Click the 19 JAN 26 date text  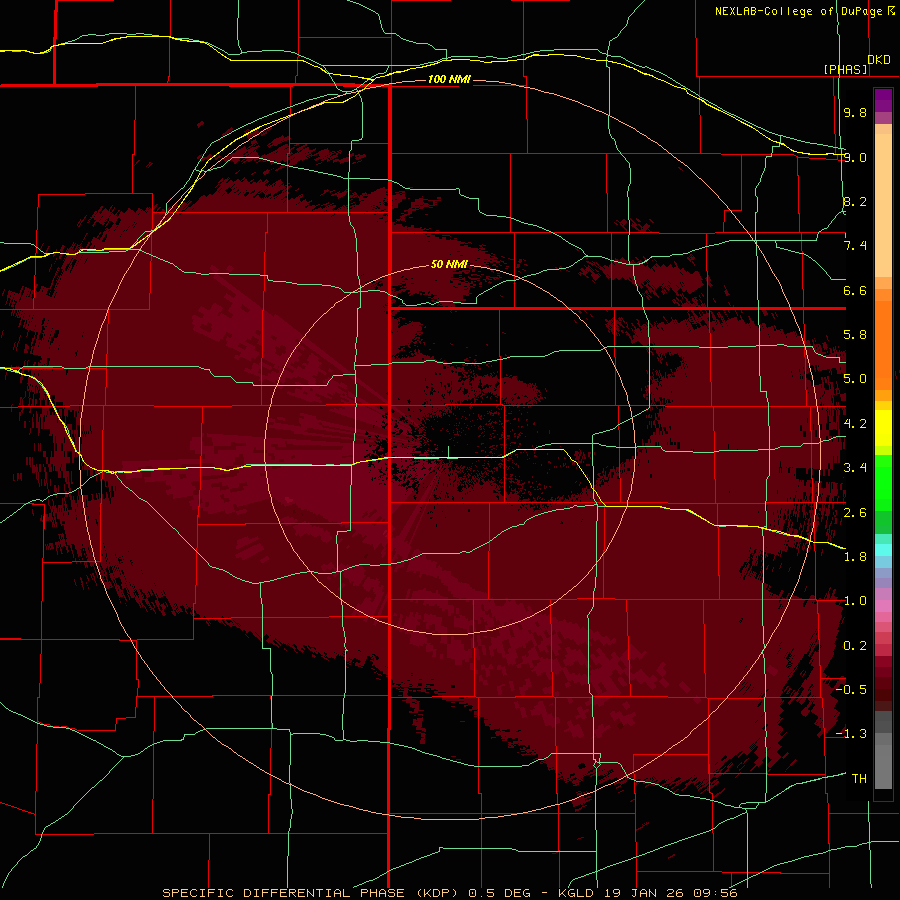(643, 893)
